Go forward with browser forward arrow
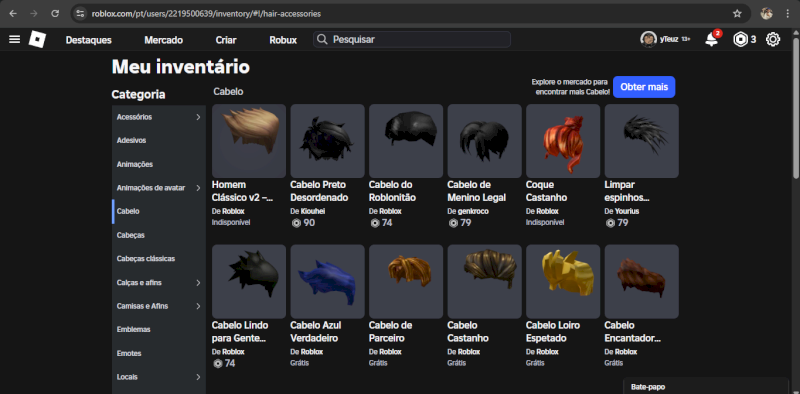This screenshot has height=394, width=800. click(x=34, y=14)
